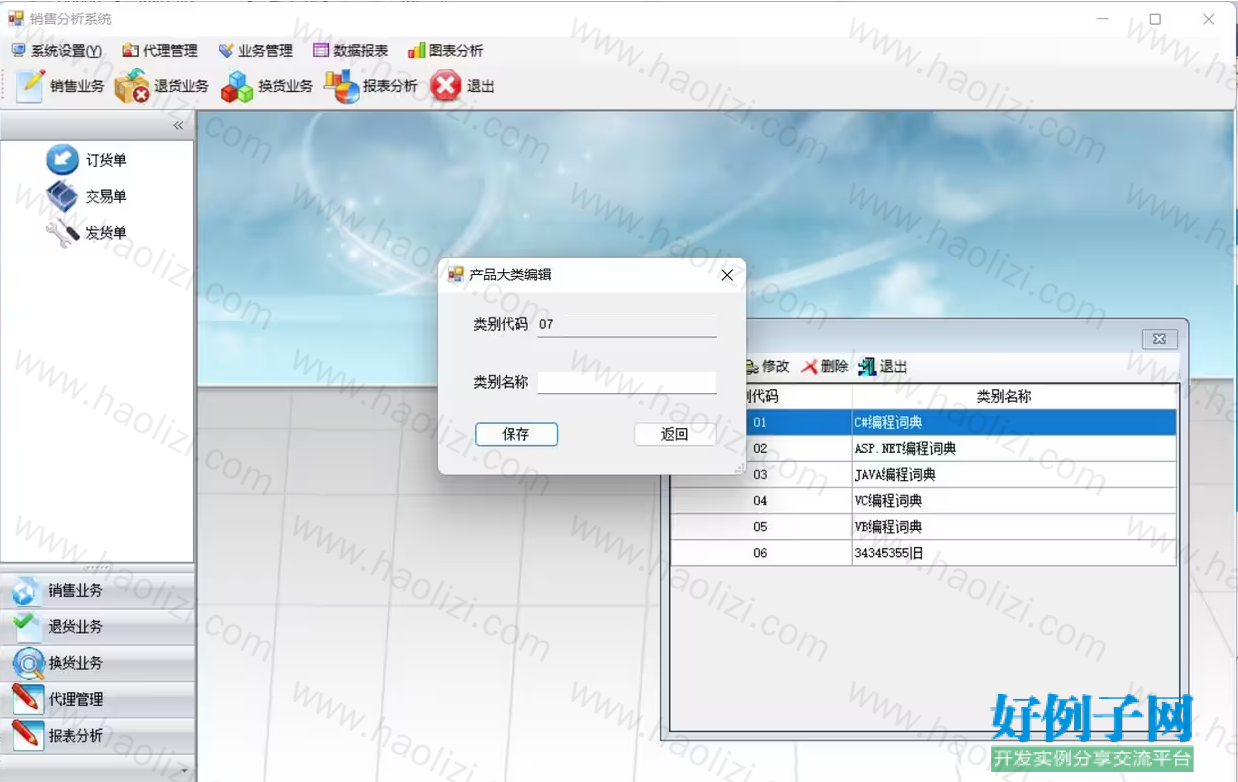The image size is (1238, 782).
Task: Select the code cell 02
Action: (761, 448)
